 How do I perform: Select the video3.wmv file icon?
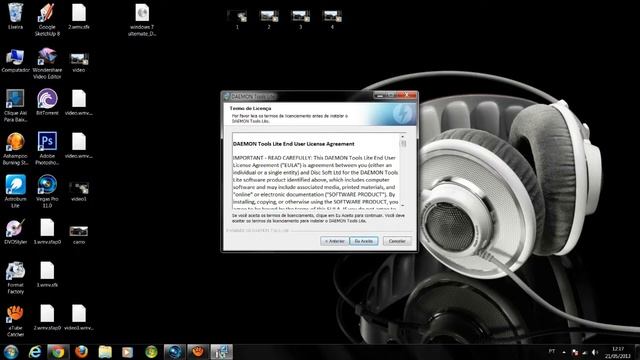79,318
